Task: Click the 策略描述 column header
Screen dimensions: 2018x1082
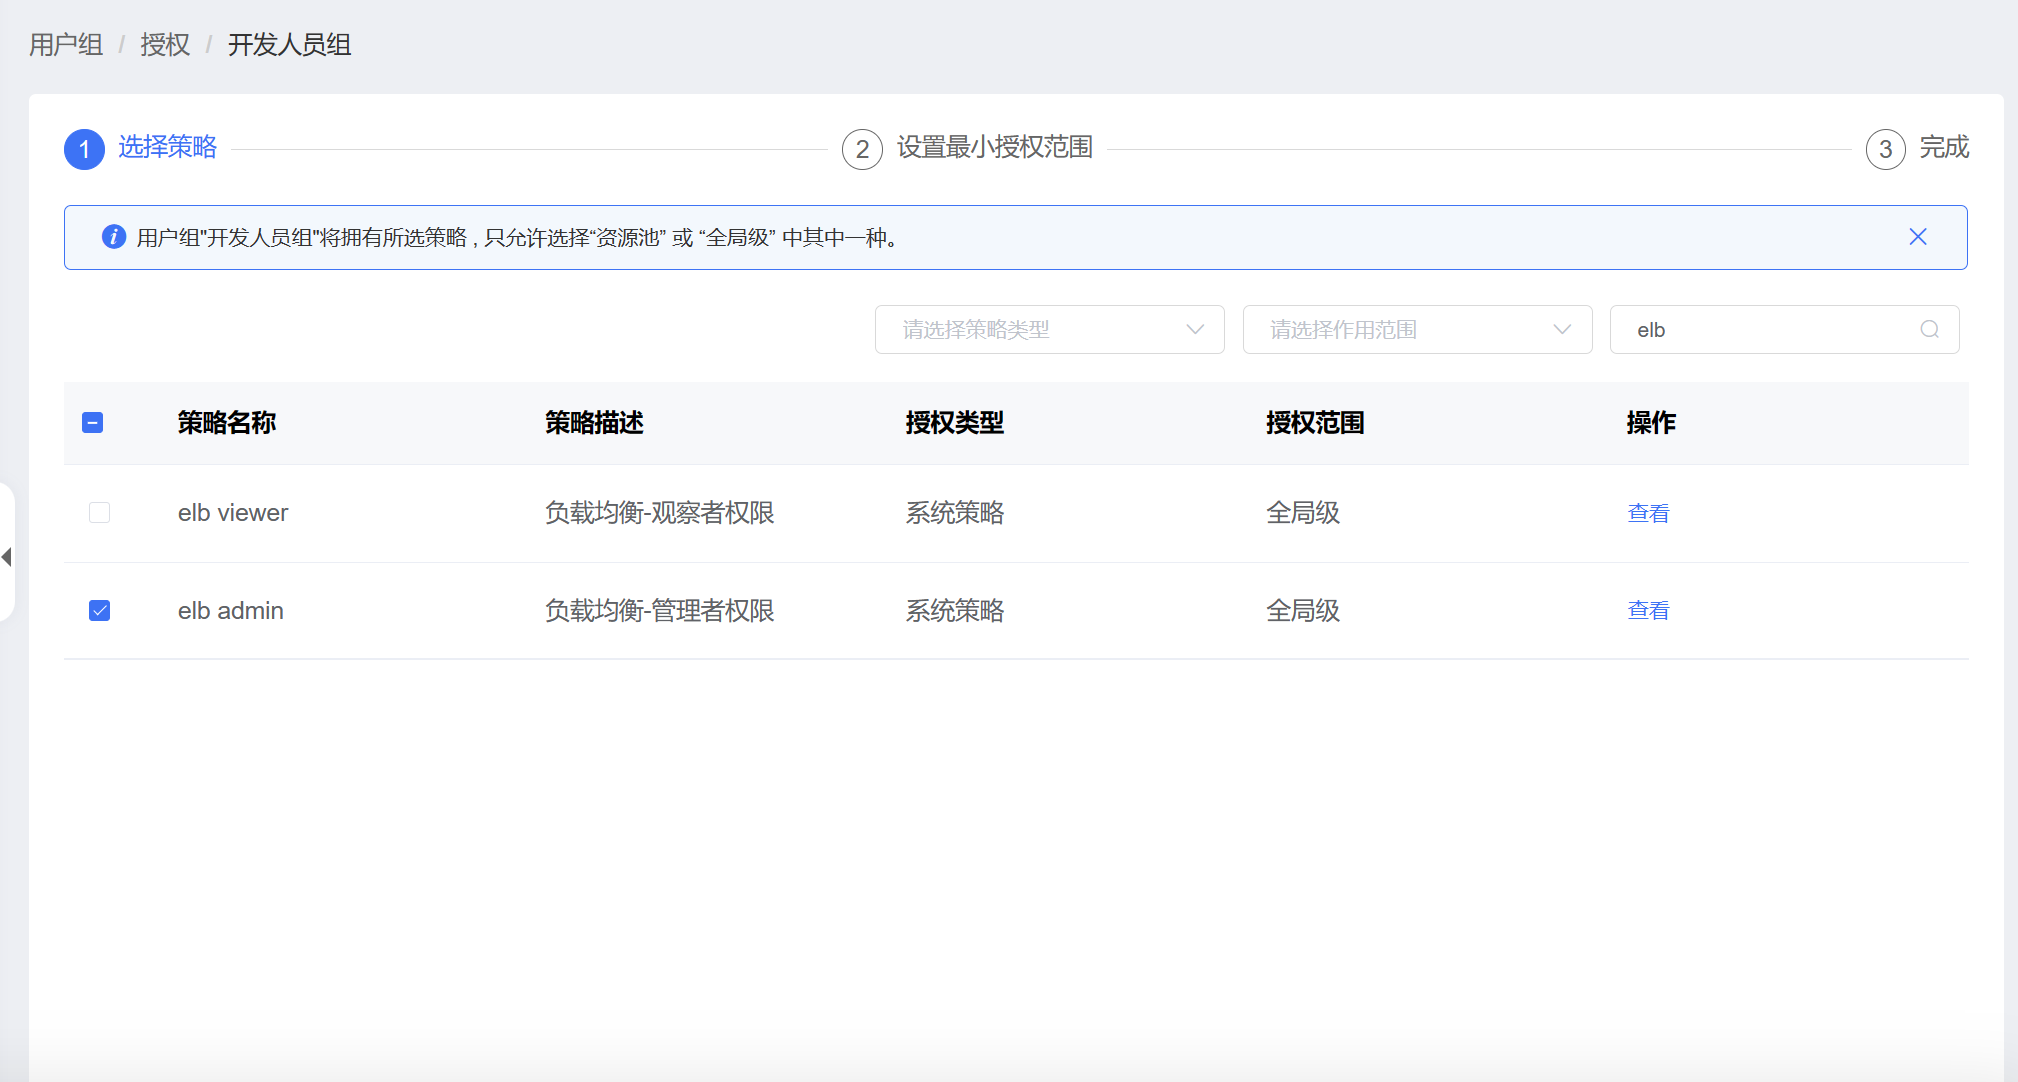Action: (x=594, y=423)
